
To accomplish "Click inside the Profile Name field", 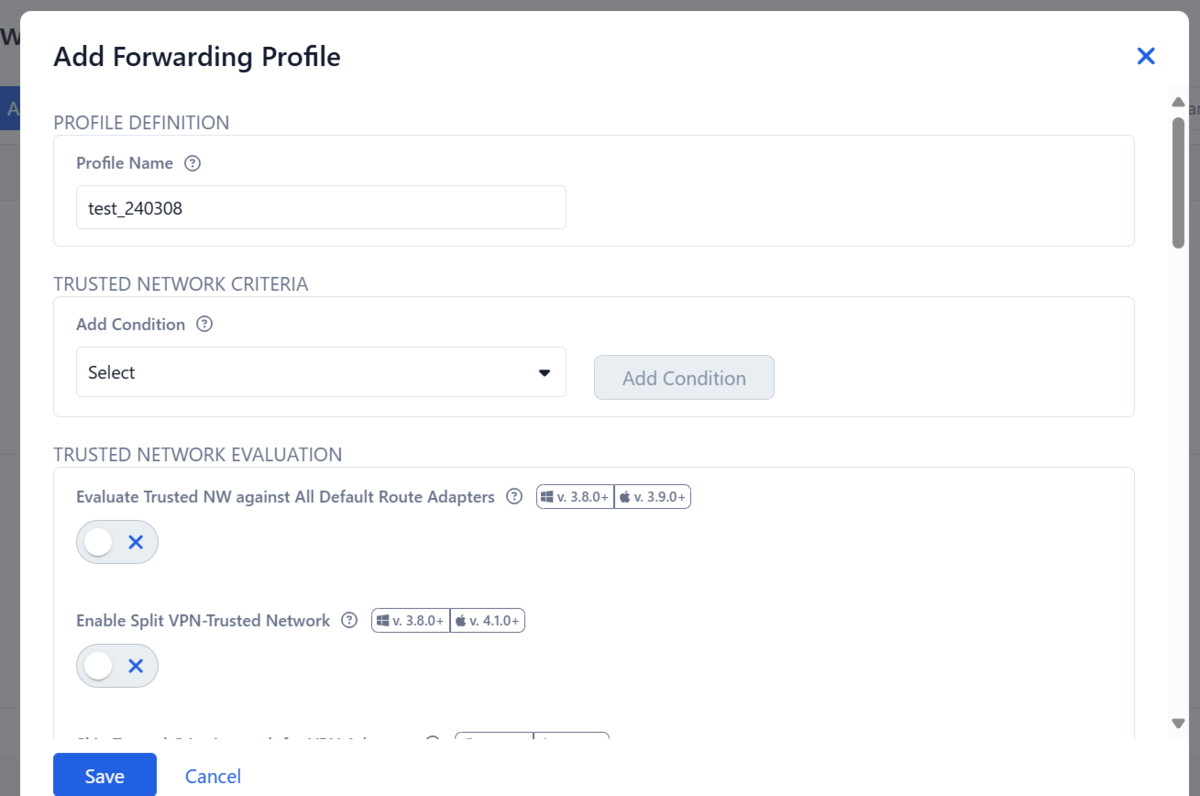I will pyautogui.click(x=320, y=207).
